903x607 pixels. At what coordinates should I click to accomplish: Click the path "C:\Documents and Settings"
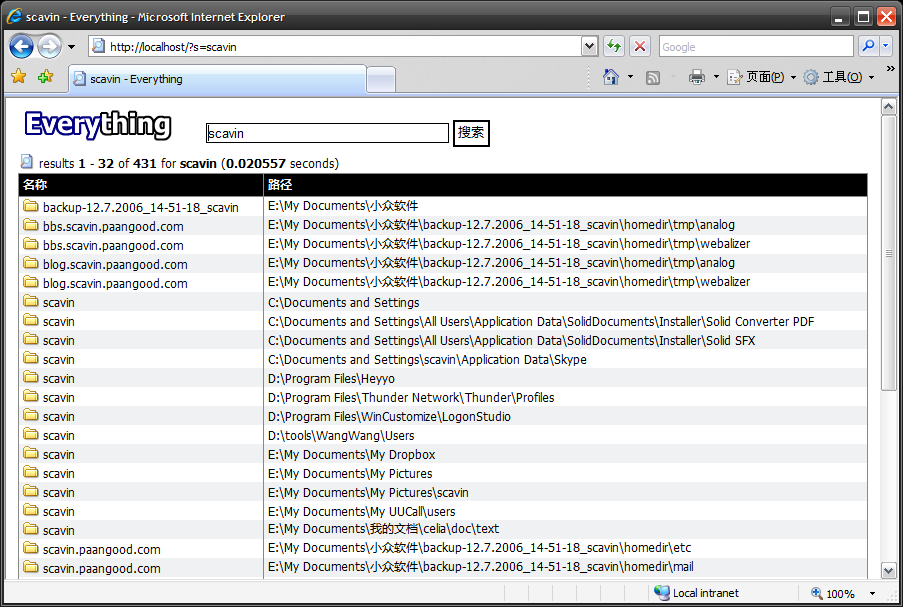click(x=344, y=302)
